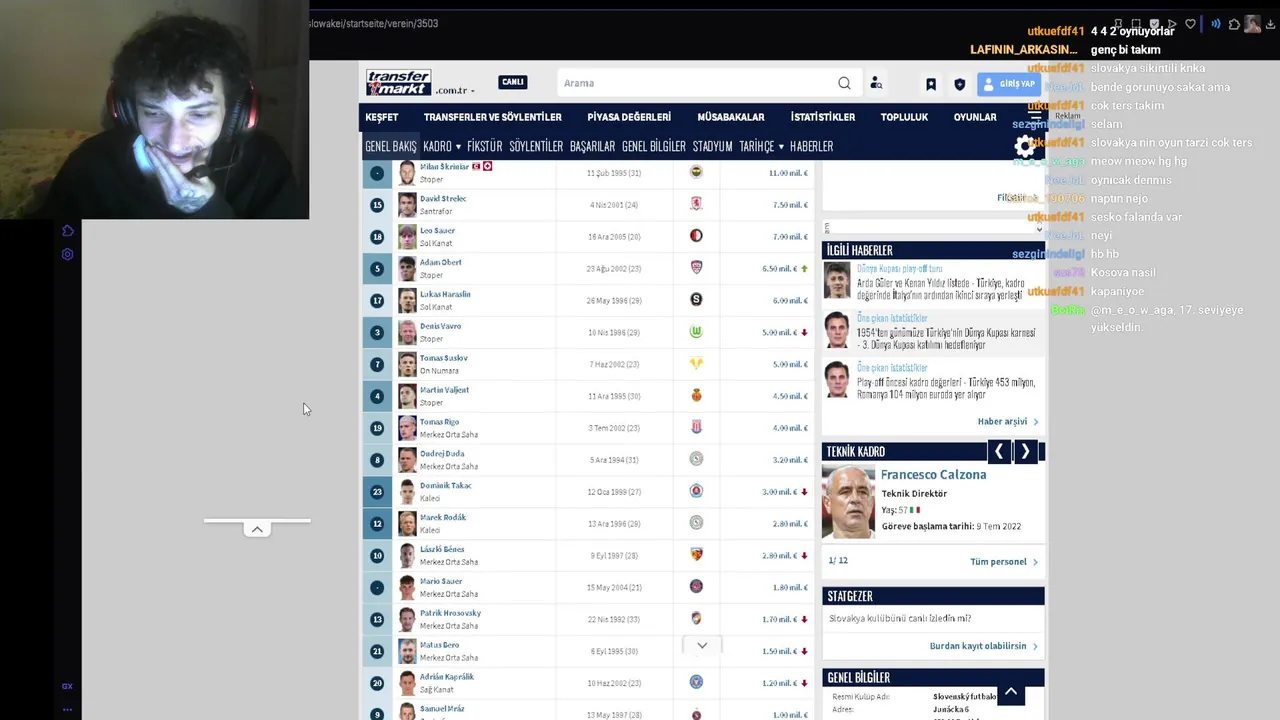The width and height of the screenshot is (1280, 720).
Task: Click the settings gear overlay icon
Action: tap(1024, 146)
